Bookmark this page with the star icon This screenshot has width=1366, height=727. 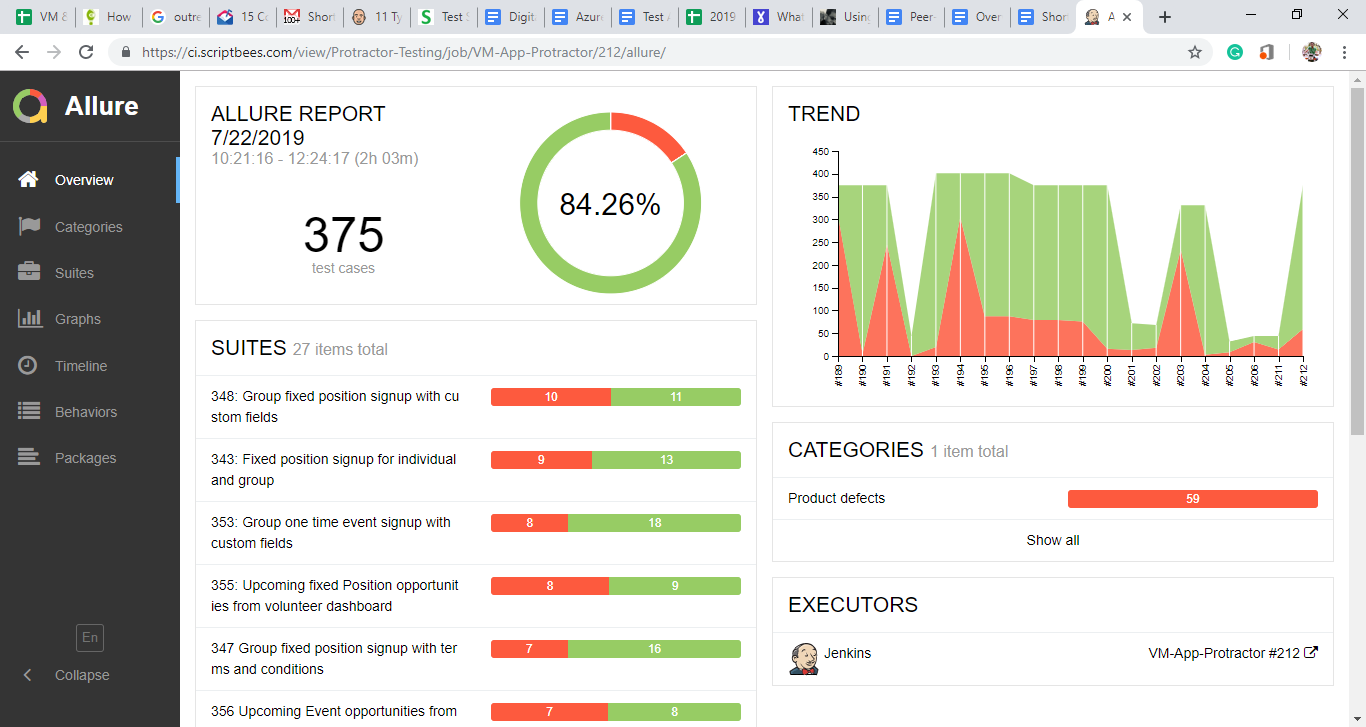[1195, 51]
